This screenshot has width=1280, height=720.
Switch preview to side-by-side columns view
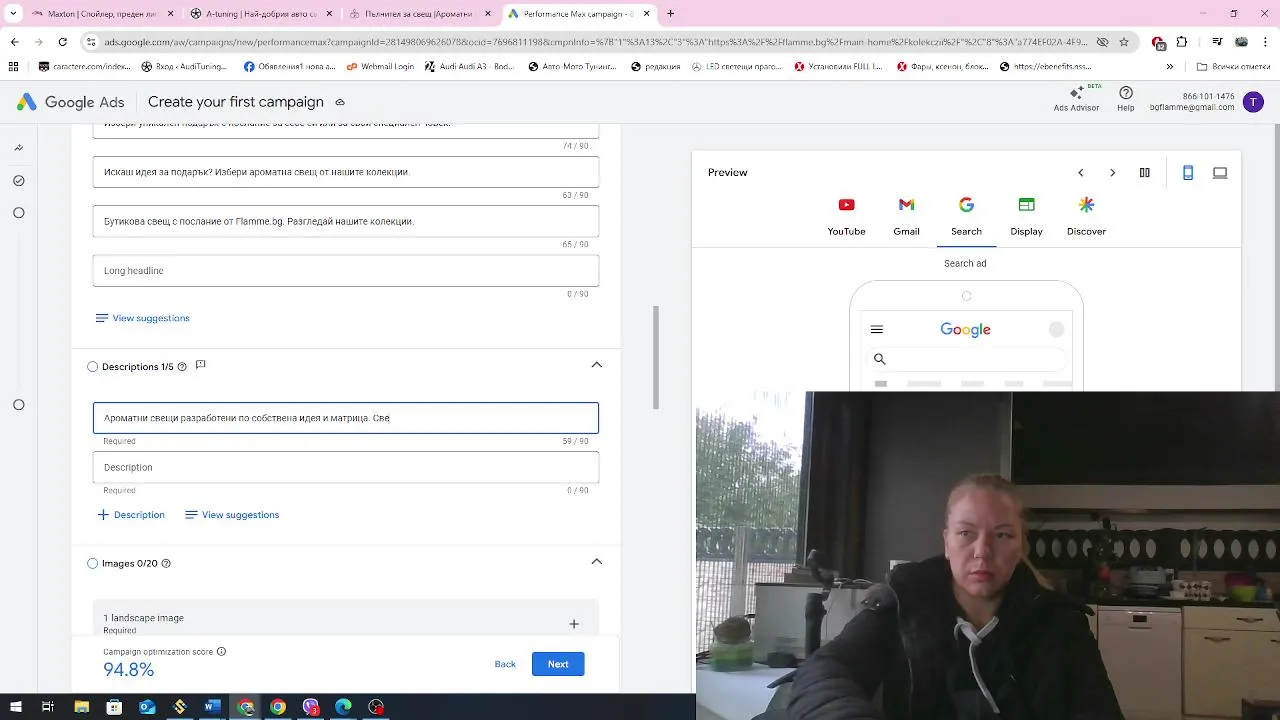click(x=1145, y=173)
